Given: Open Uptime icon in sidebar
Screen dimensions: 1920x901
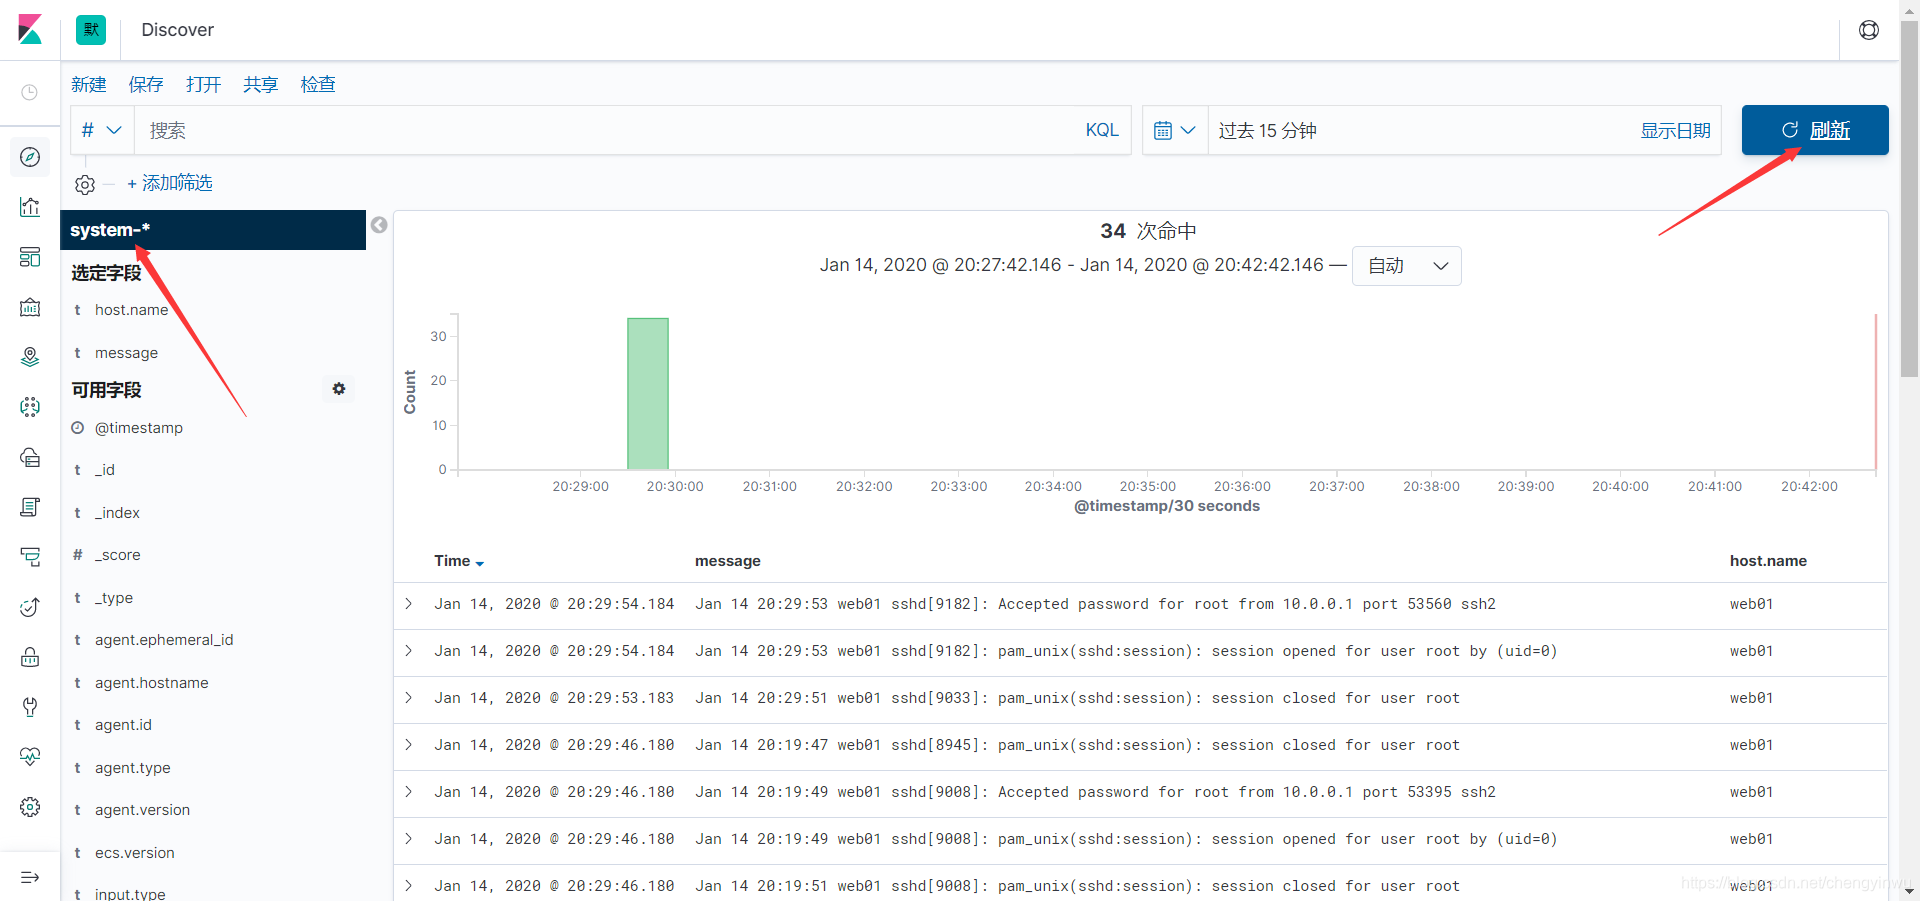Looking at the screenshot, I should pyautogui.click(x=30, y=607).
